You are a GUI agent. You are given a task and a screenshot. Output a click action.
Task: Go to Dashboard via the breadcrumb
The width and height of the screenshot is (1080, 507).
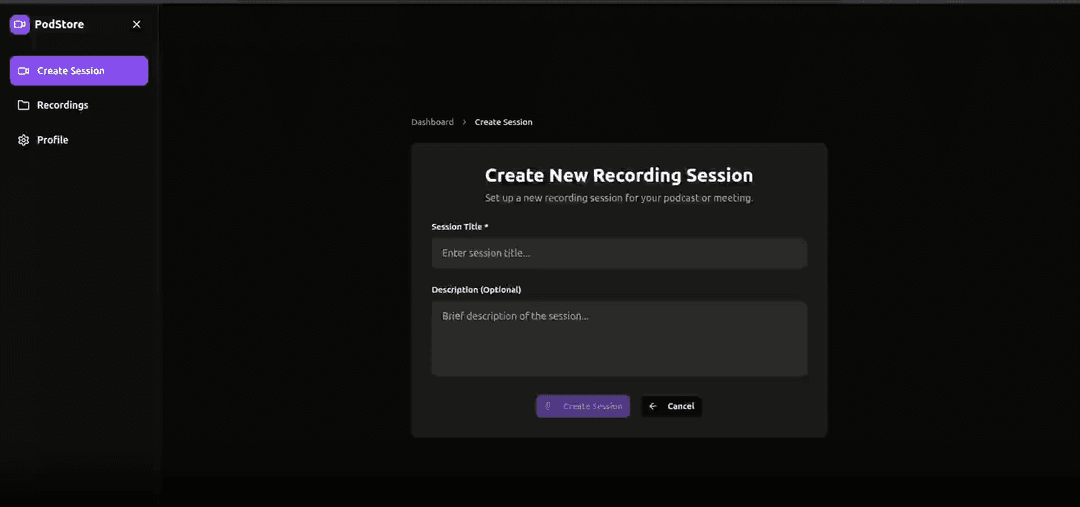[433, 122]
